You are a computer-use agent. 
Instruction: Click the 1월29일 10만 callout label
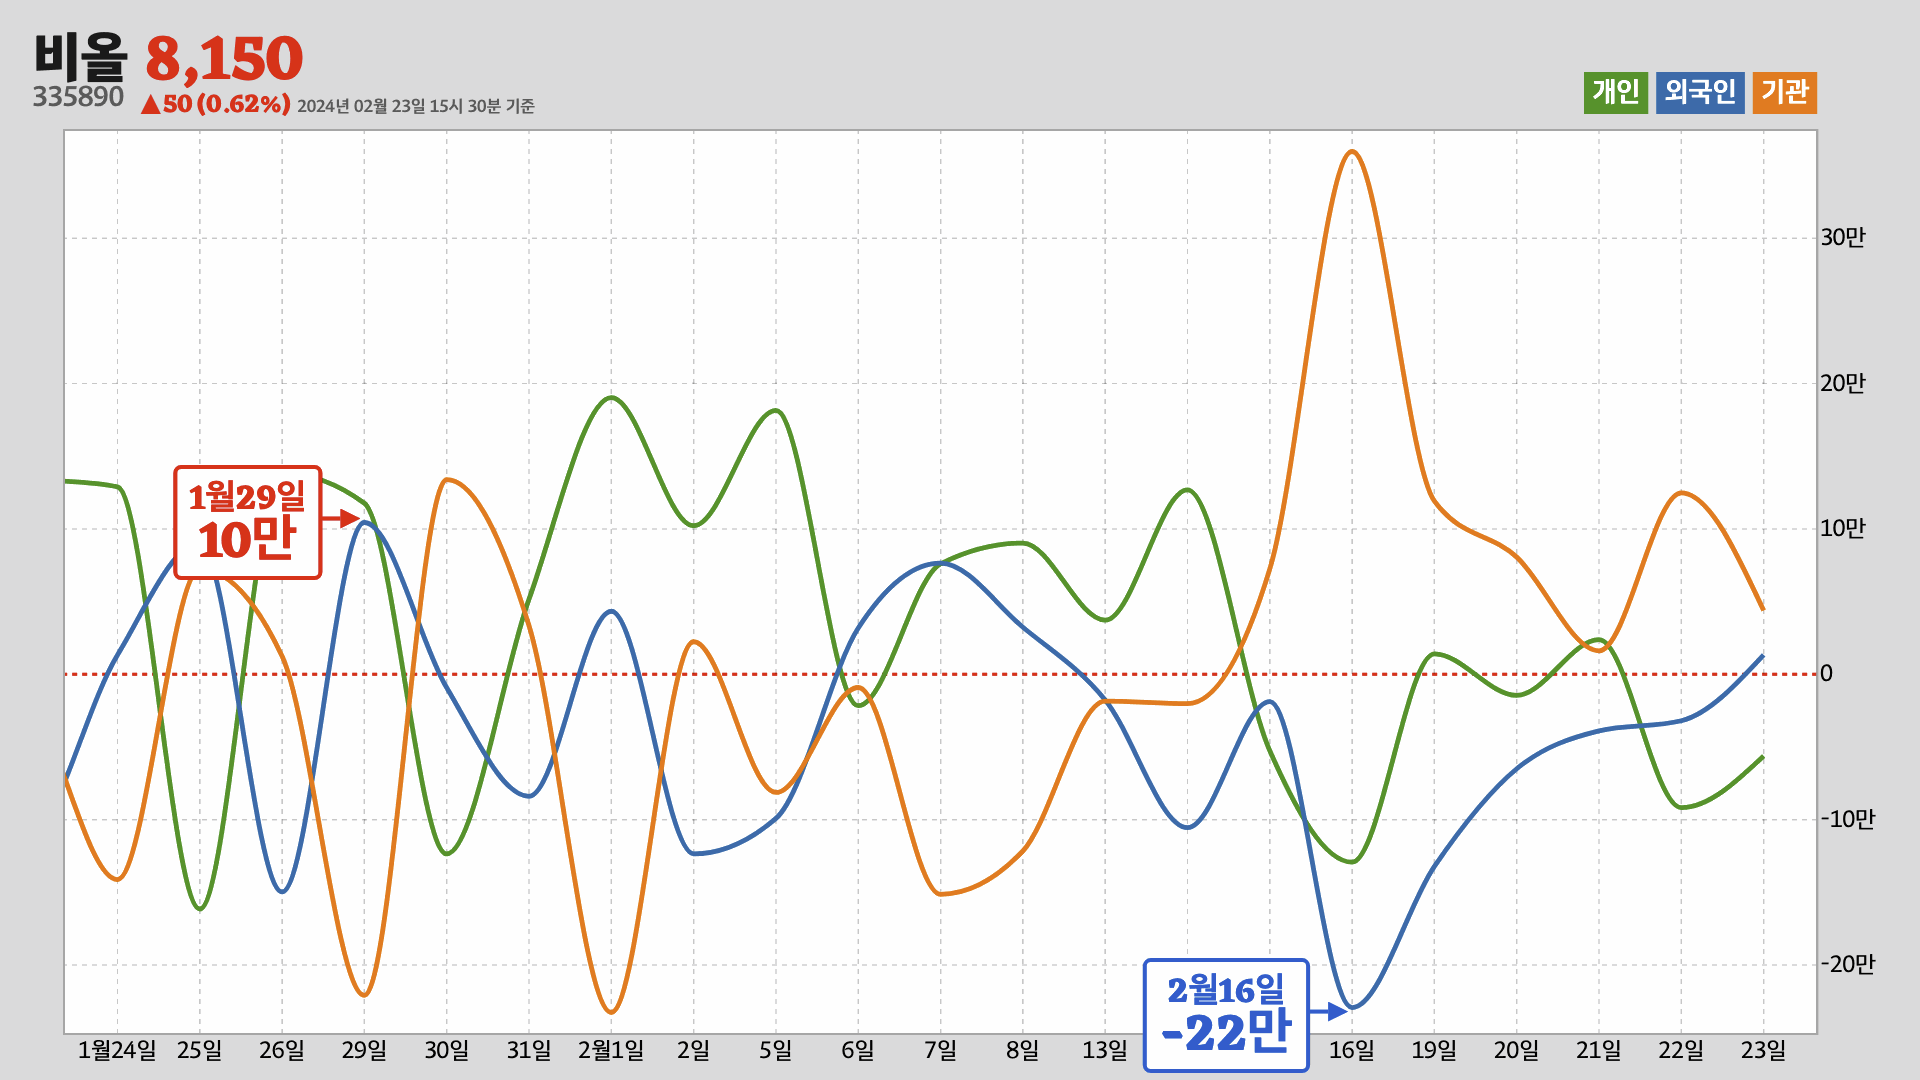point(248,522)
